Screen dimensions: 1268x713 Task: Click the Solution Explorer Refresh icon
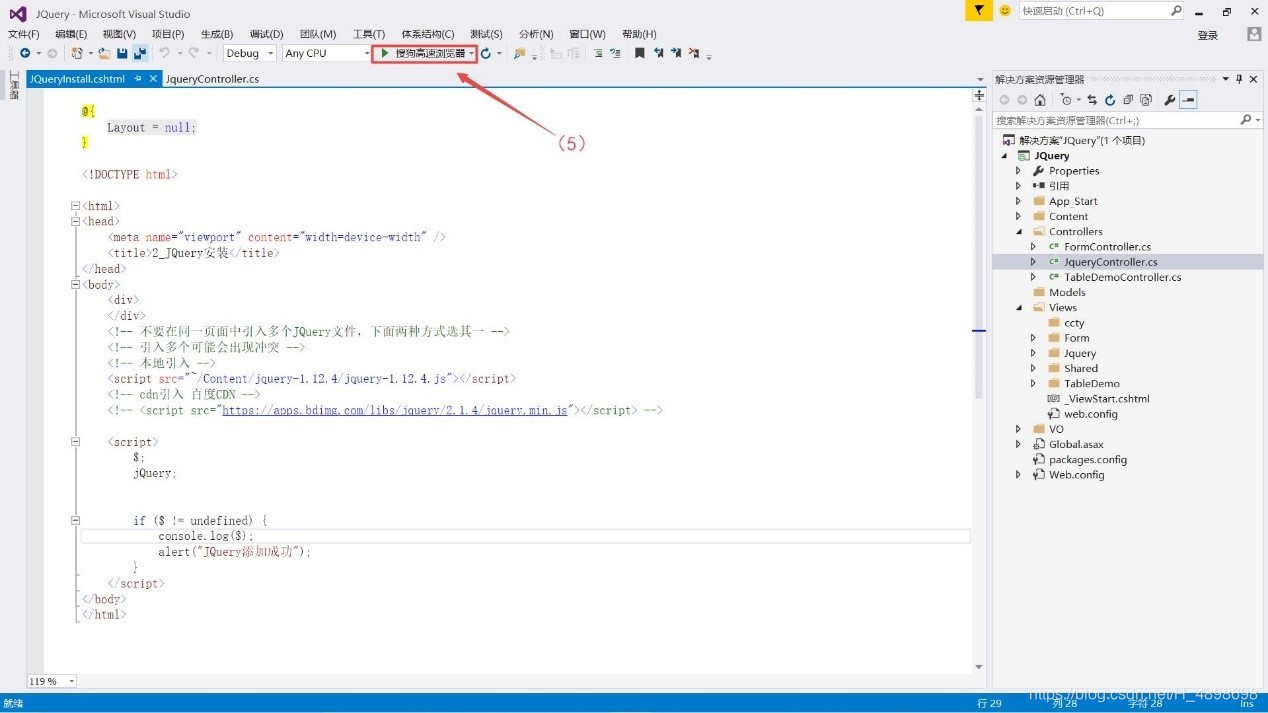coord(1110,100)
